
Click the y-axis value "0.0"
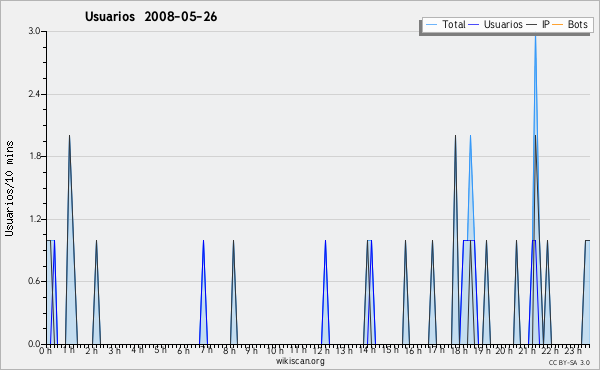[x=34, y=344]
